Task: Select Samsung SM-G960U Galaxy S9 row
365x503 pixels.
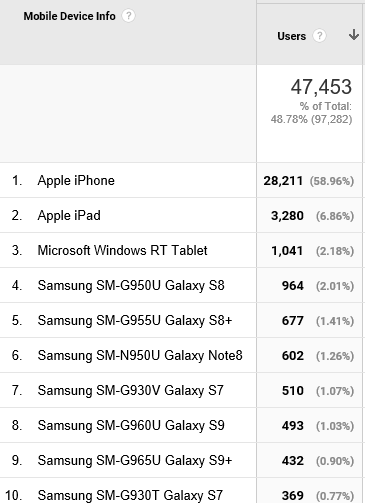Action: tap(131, 425)
